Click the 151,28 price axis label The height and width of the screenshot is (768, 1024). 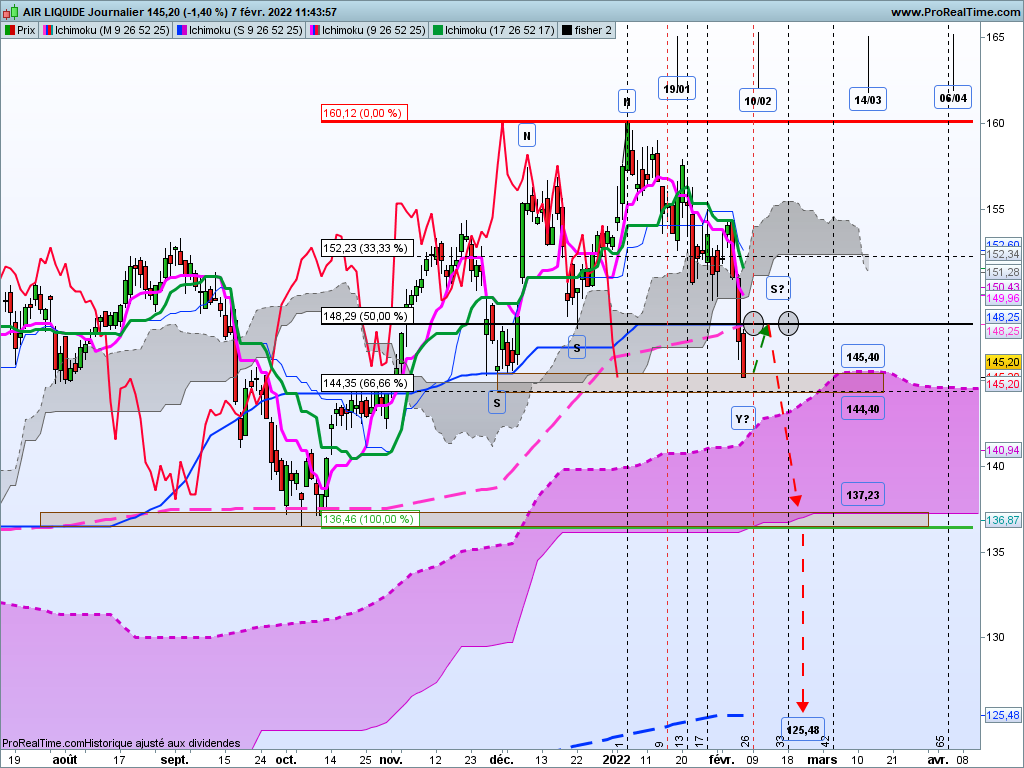click(x=1003, y=272)
